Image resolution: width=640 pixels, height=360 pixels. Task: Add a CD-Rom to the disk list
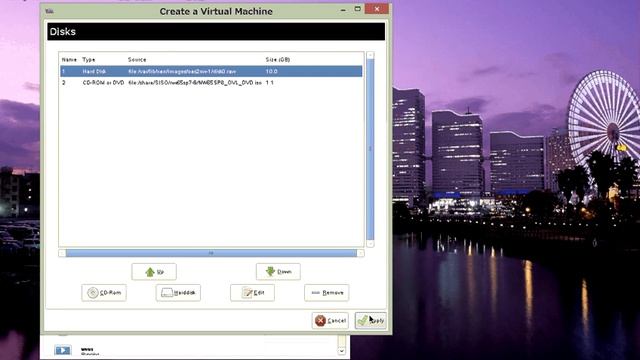pyautogui.click(x=104, y=293)
